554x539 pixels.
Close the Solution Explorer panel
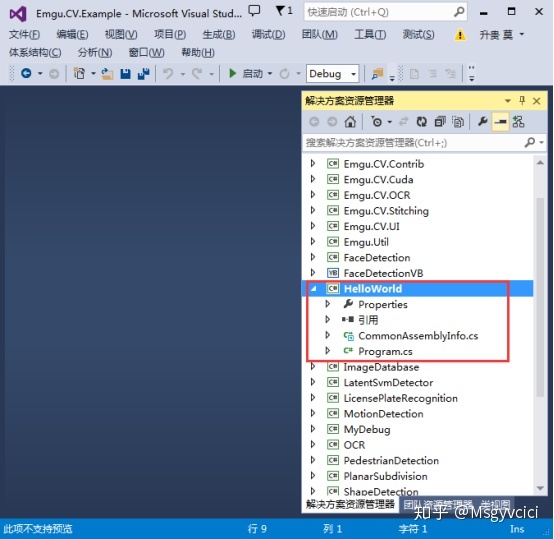[536, 101]
